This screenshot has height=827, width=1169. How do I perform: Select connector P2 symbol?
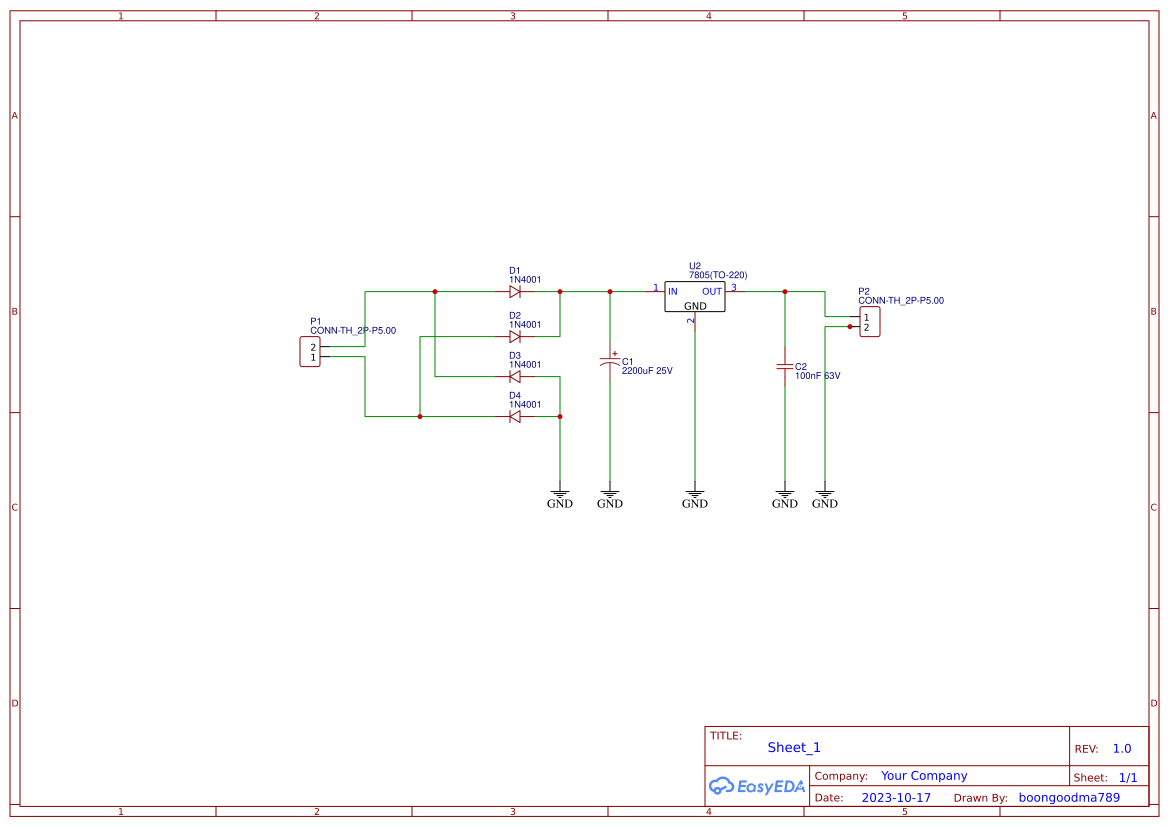[x=869, y=321]
